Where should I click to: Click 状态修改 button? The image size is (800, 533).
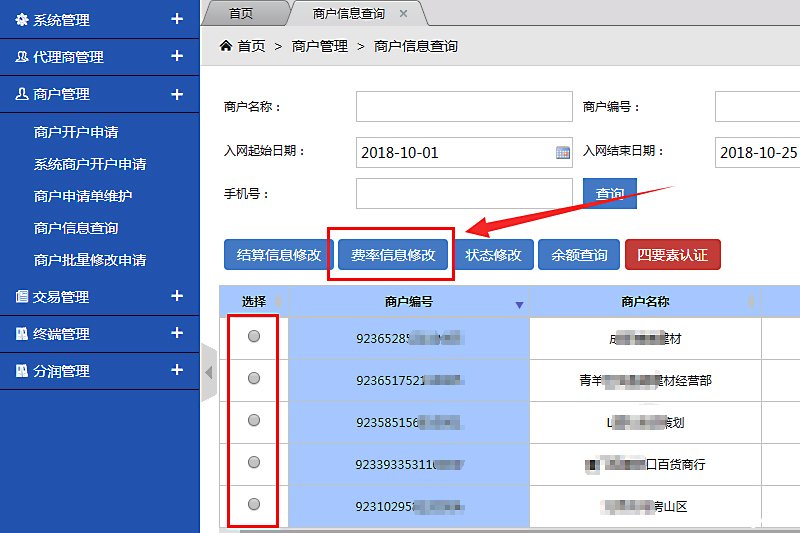click(493, 255)
